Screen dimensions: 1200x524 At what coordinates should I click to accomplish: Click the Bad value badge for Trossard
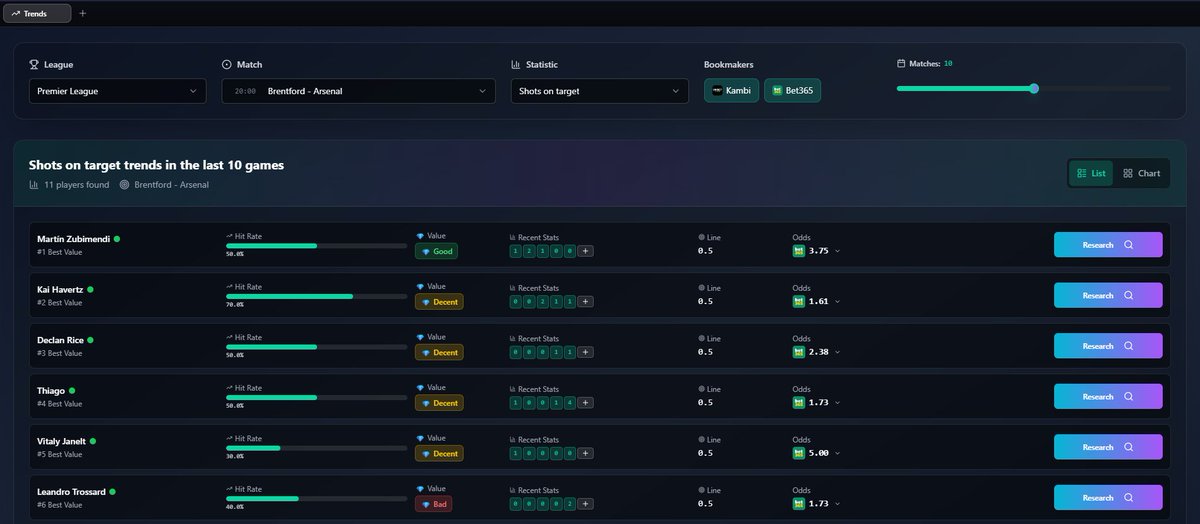433,504
